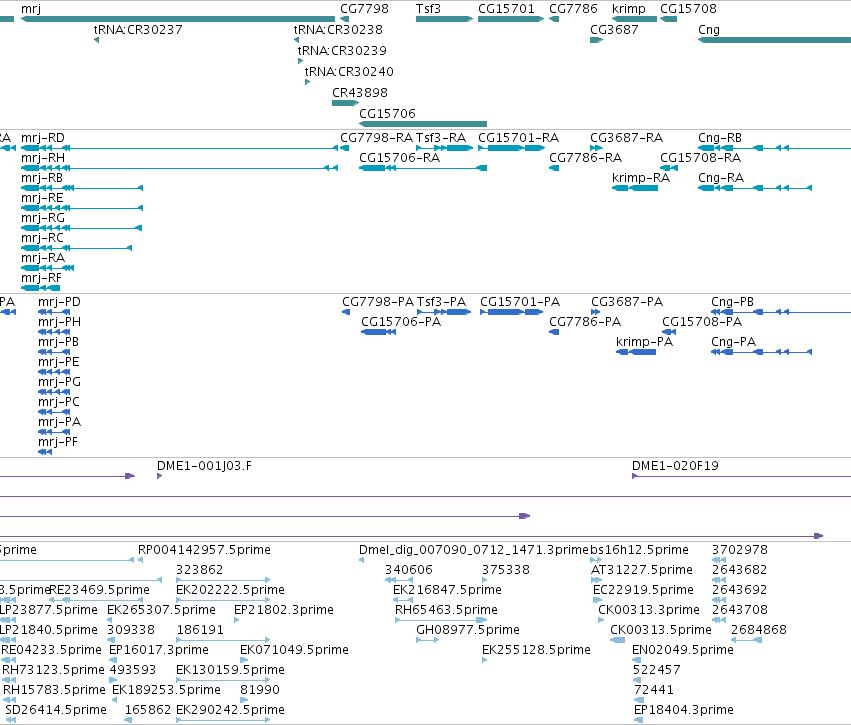Click the CG7786-RA label

pyautogui.click(x=586, y=158)
